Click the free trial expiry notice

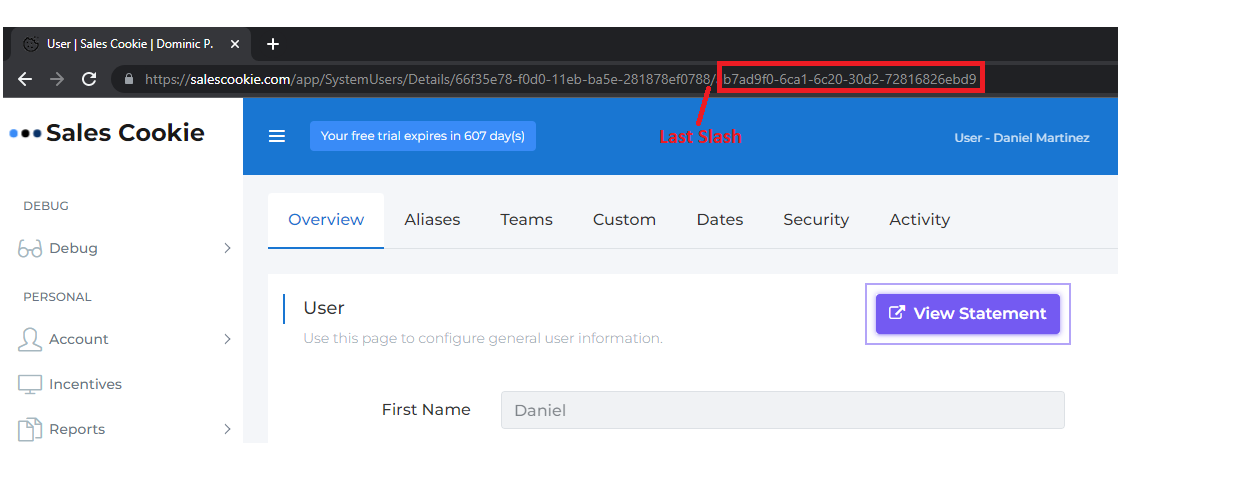pos(423,136)
